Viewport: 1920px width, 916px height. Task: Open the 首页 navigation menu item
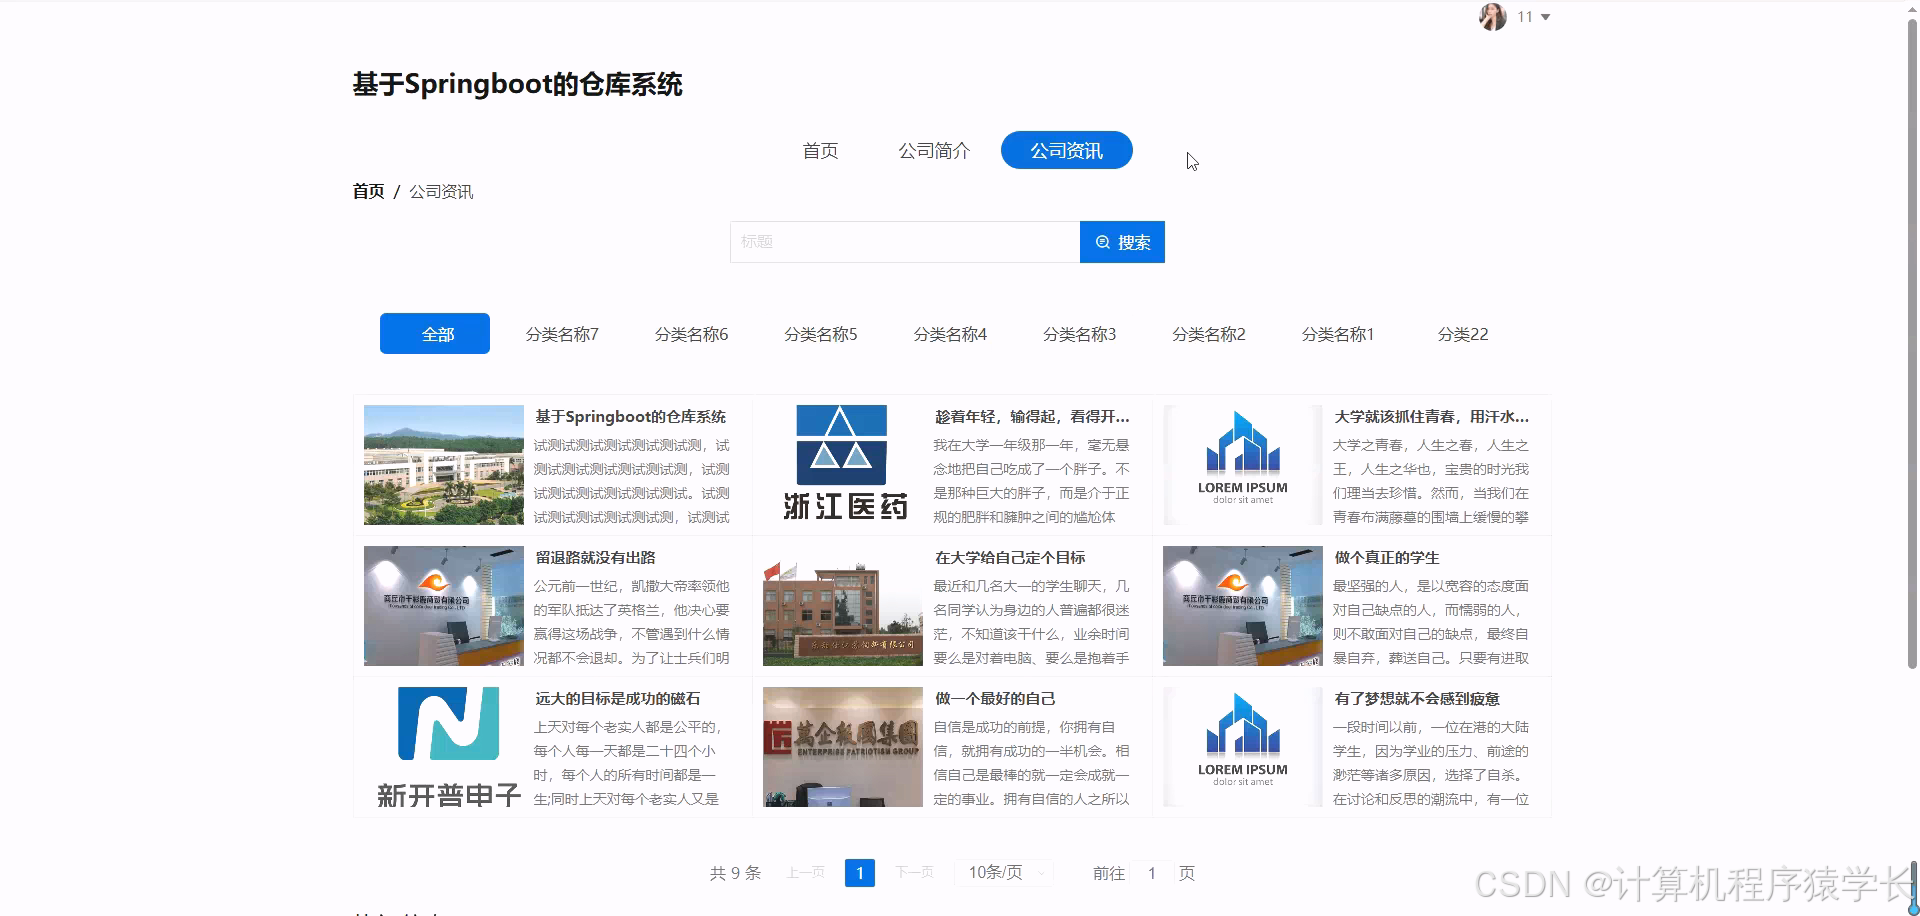[x=819, y=150]
